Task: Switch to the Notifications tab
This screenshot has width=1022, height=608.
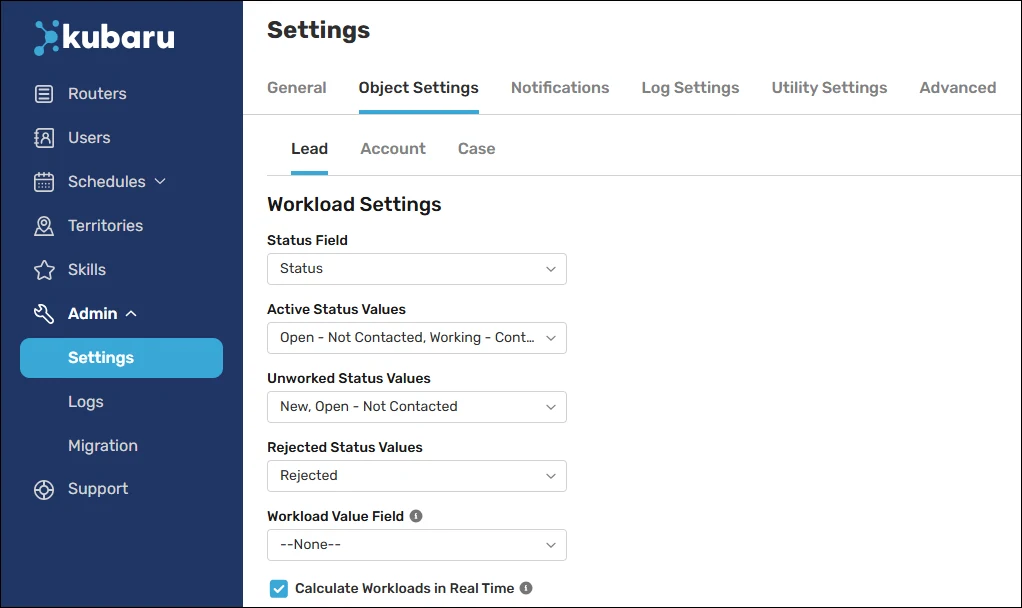Action: pyautogui.click(x=560, y=88)
